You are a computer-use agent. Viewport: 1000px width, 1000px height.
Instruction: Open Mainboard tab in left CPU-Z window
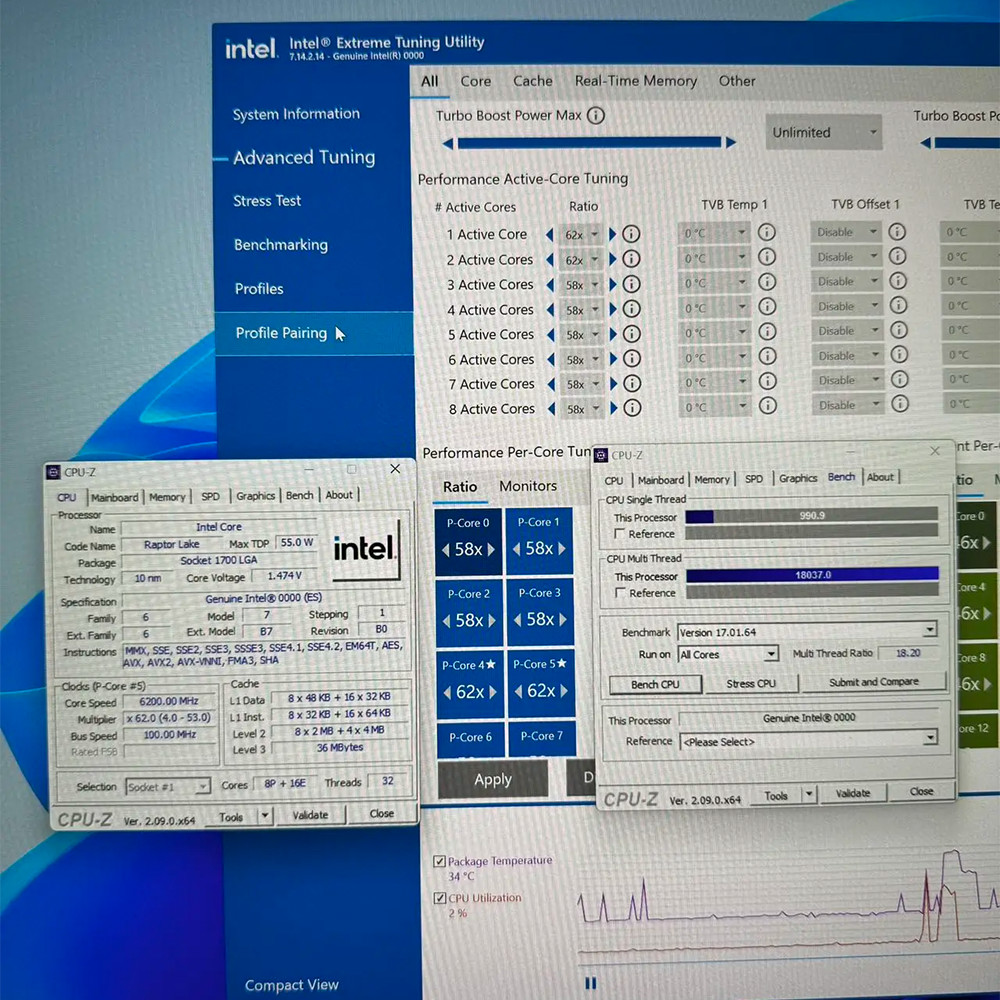(114, 497)
